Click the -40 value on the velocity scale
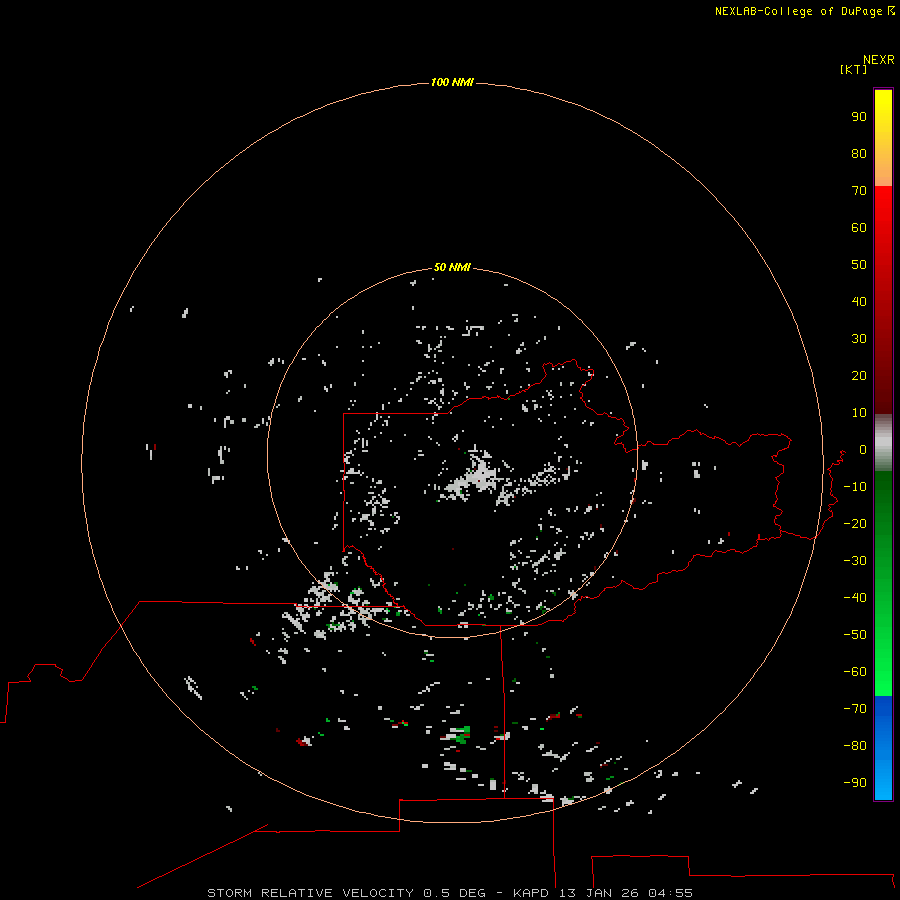The image size is (900, 900). pyautogui.click(x=855, y=598)
